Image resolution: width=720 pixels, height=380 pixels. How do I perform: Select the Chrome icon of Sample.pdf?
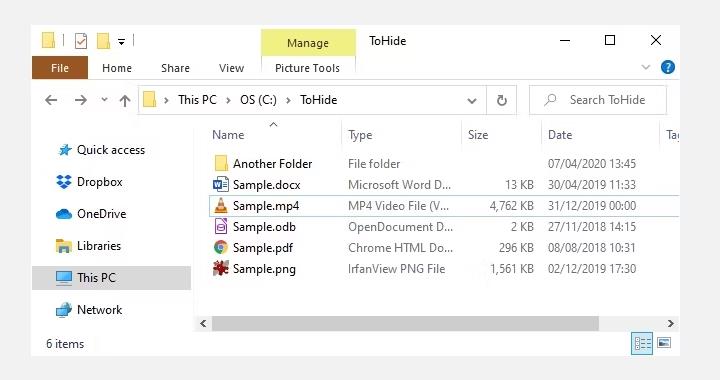221,248
